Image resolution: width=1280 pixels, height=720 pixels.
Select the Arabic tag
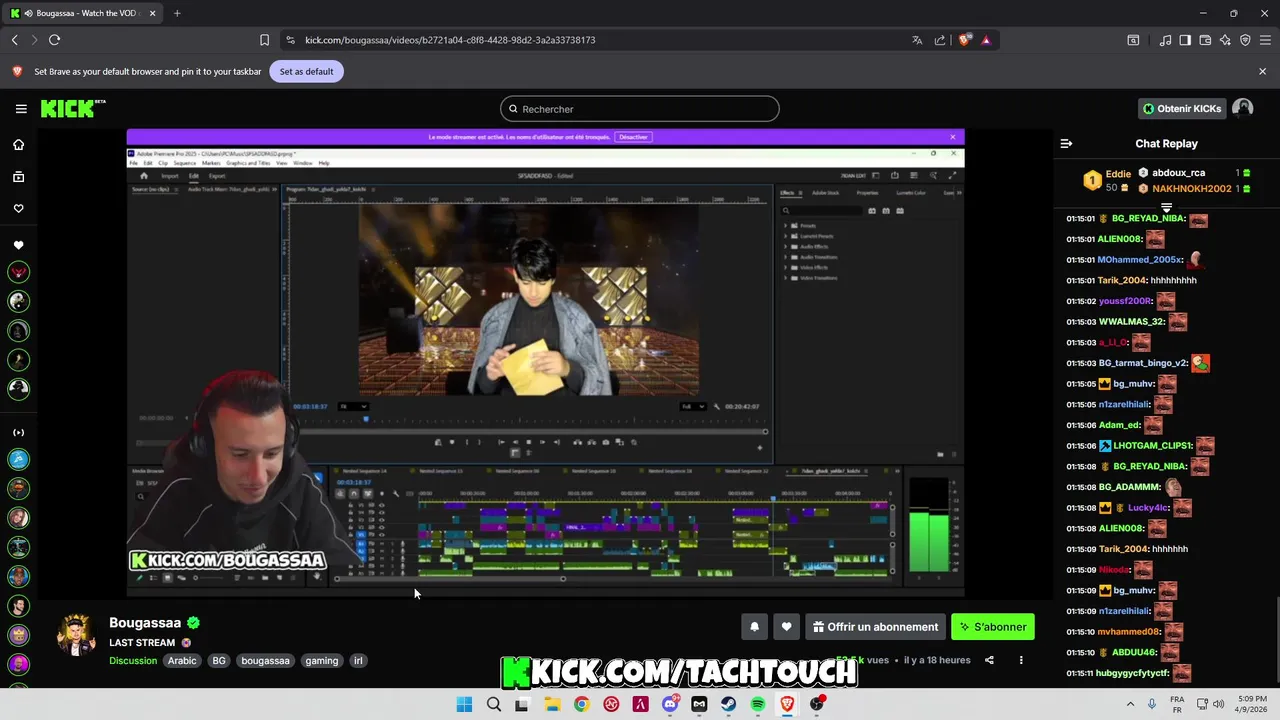click(182, 661)
